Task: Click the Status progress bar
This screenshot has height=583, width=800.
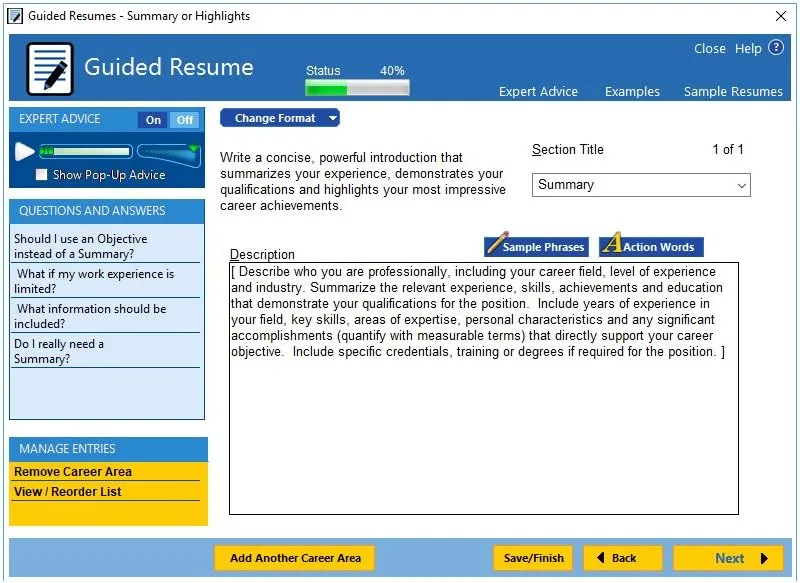Action: (357, 87)
